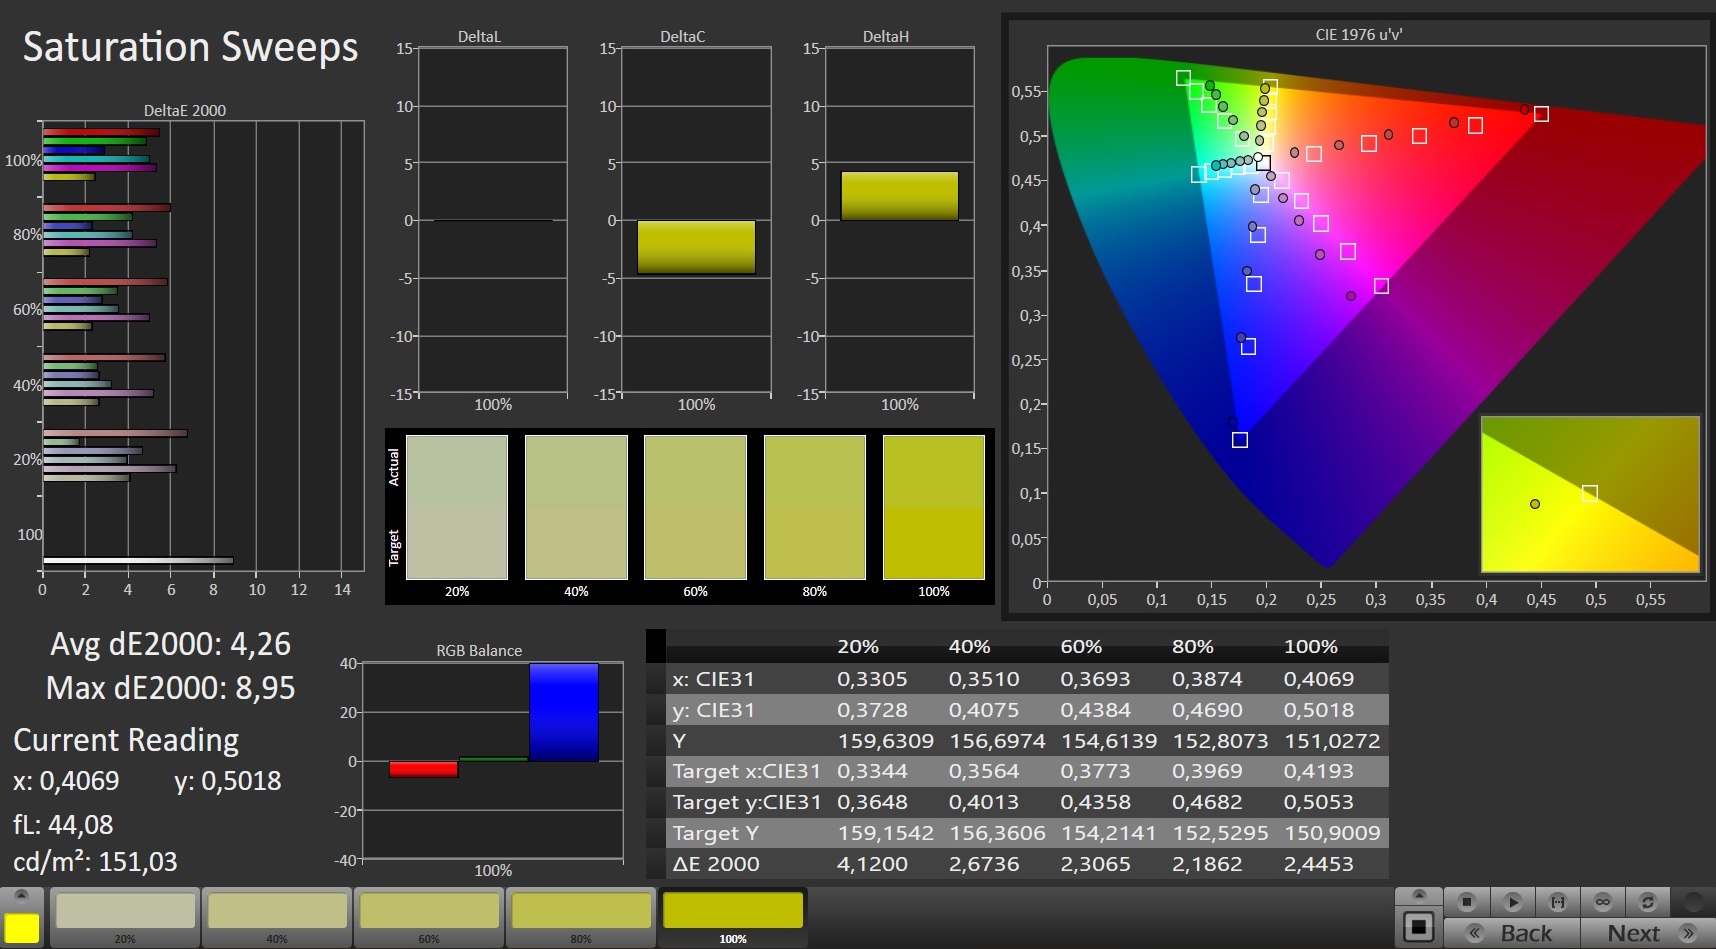
Task: Click the Next button
Action: pyautogui.click(x=1648, y=933)
